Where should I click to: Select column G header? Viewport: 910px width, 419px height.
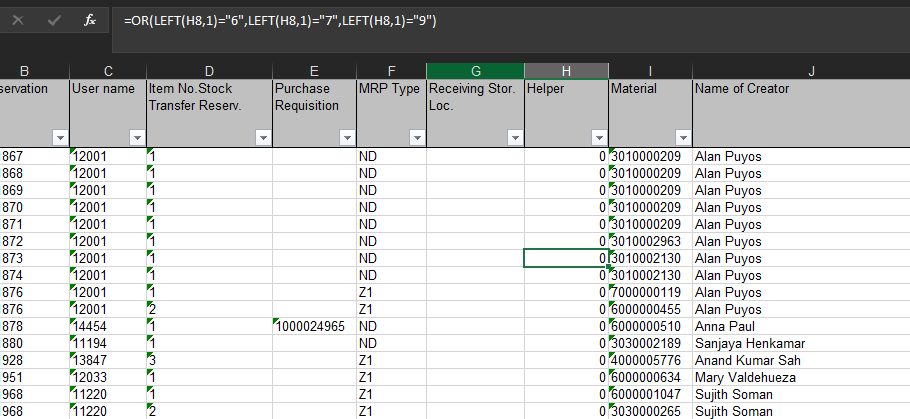475,71
